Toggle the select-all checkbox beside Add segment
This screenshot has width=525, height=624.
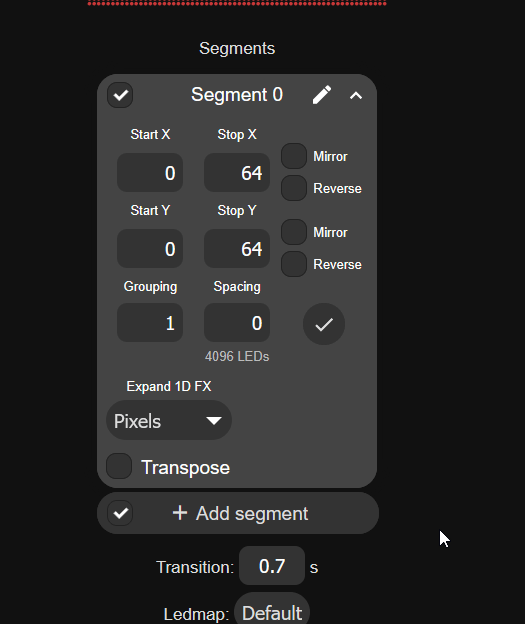pos(120,513)
